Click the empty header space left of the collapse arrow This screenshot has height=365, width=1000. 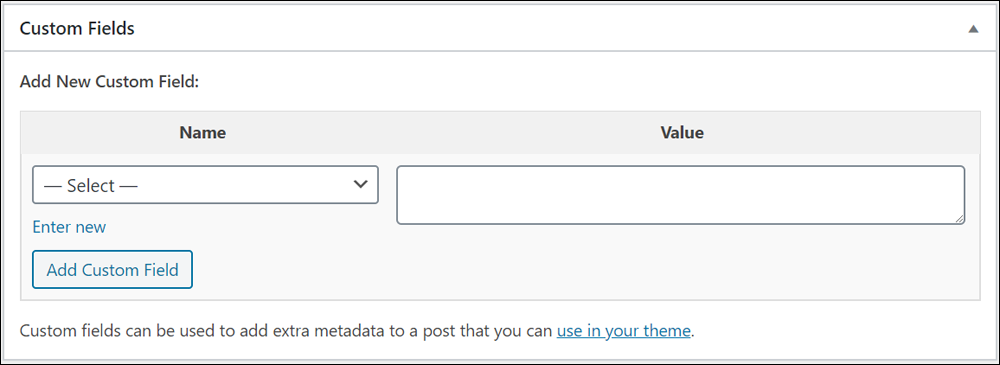548,29
